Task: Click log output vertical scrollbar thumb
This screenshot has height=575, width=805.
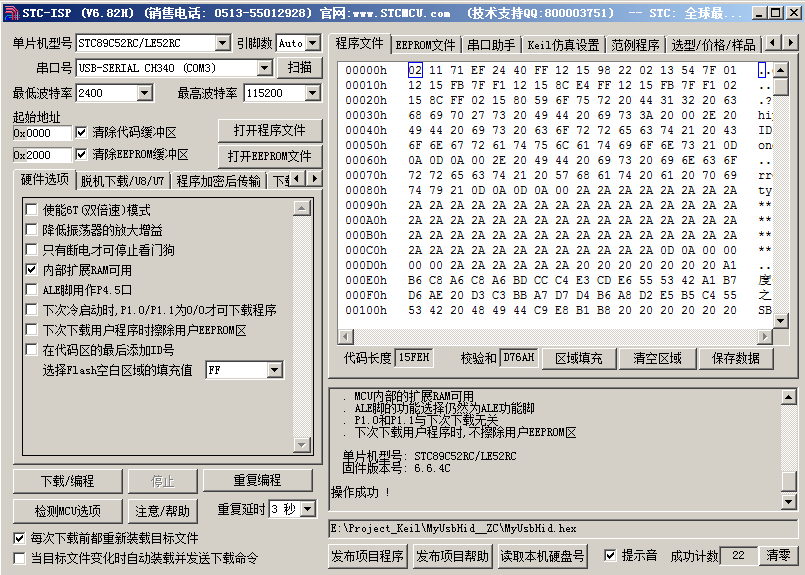Action: click(789, 482)
